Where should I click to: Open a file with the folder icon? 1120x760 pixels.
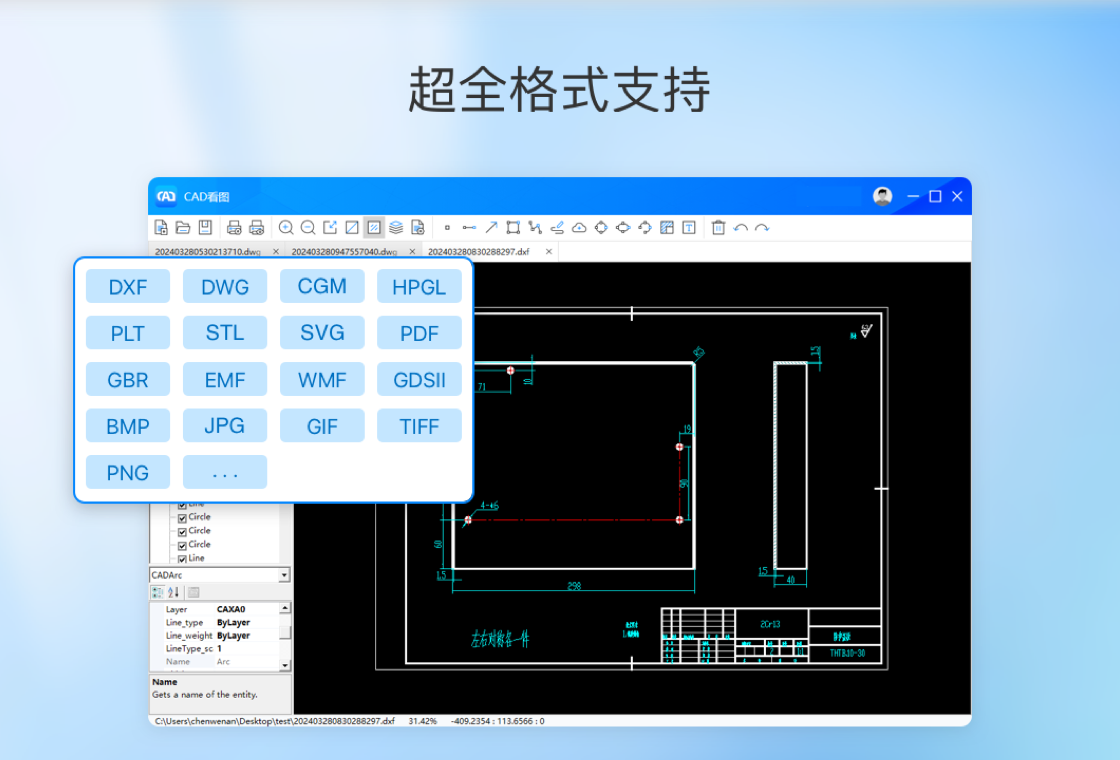click(x=183, y=228)
